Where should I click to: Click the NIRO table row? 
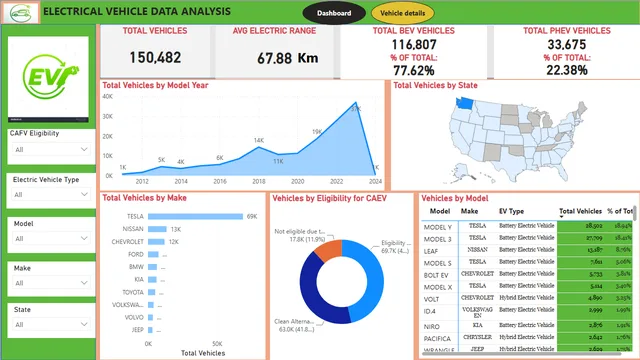coord(527,326)
